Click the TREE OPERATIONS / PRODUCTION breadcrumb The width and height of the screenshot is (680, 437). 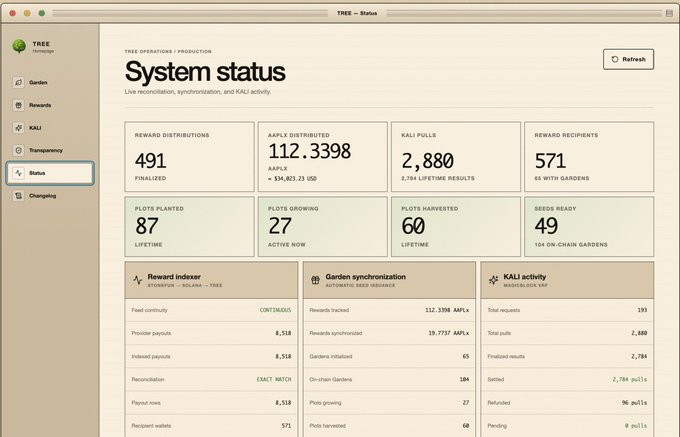[168, 52]
